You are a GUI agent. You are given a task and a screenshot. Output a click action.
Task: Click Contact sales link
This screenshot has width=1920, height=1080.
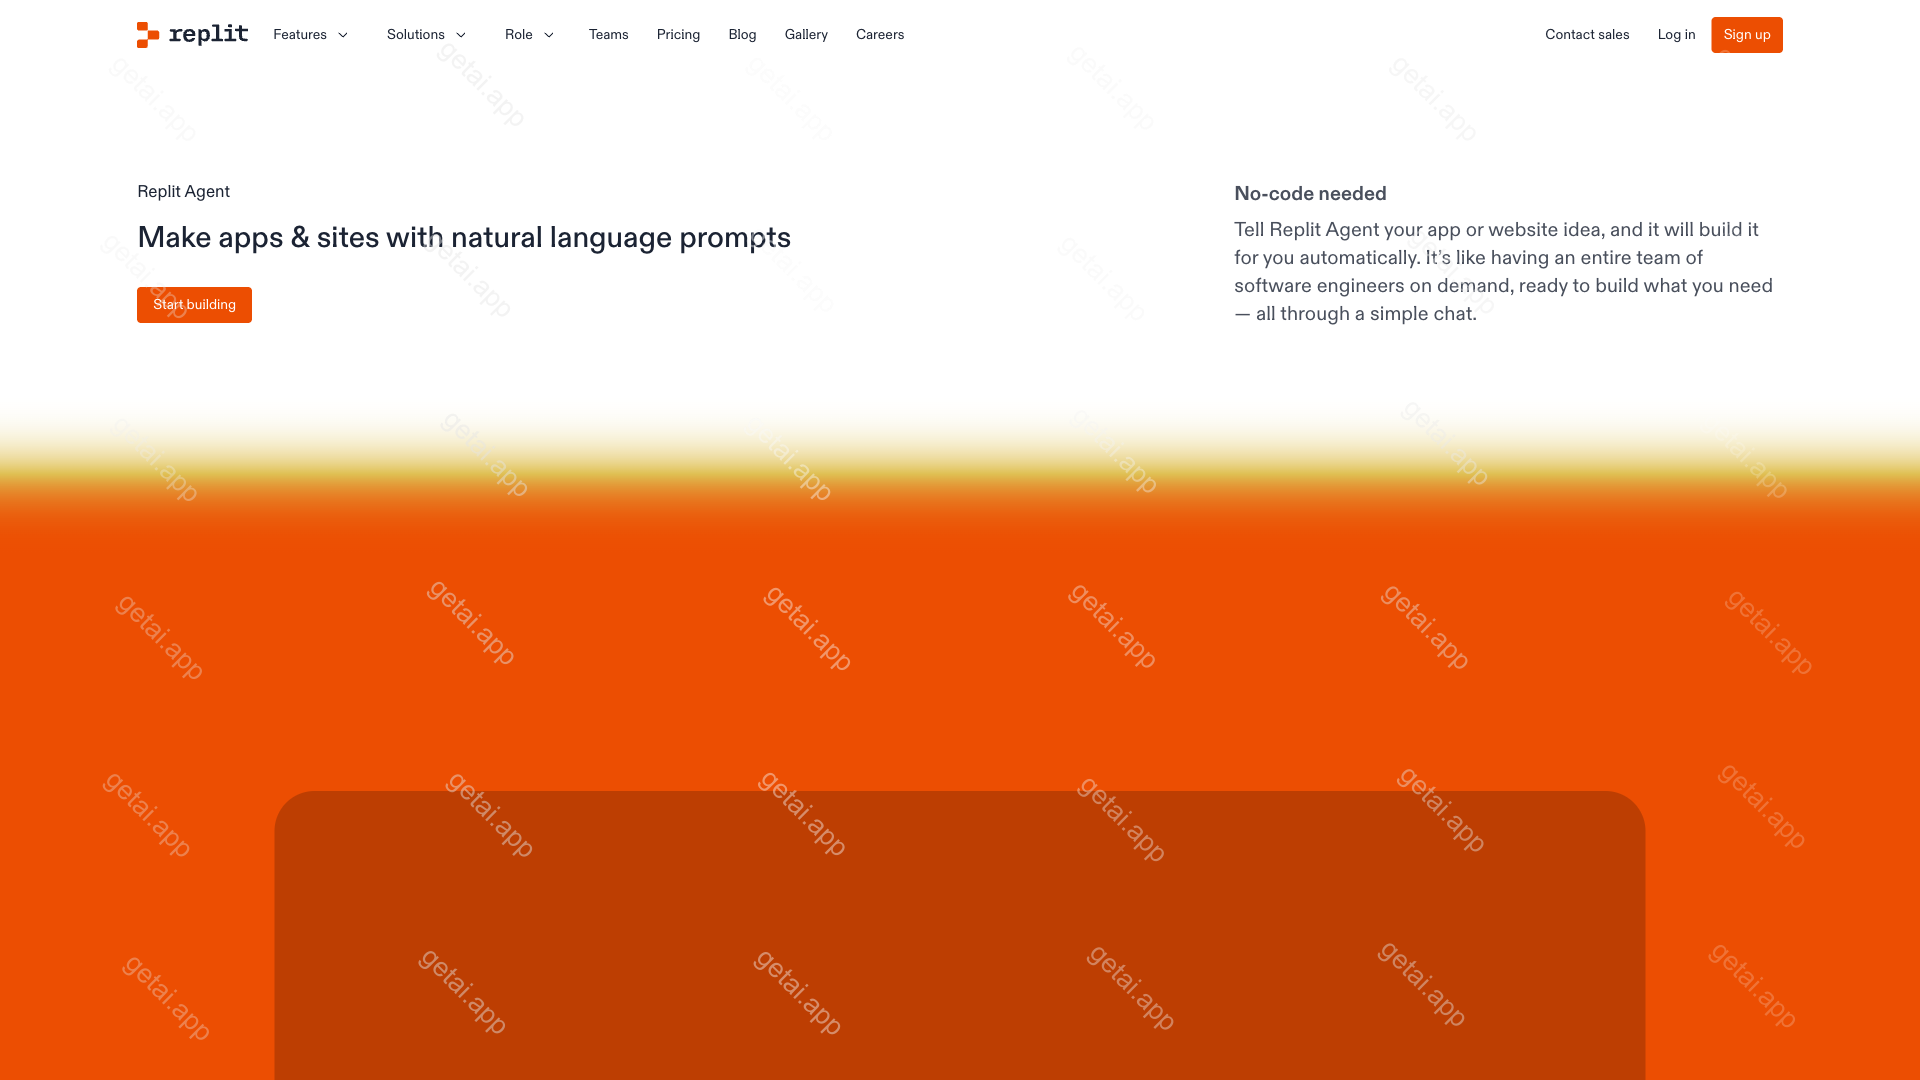point(1587,35)
